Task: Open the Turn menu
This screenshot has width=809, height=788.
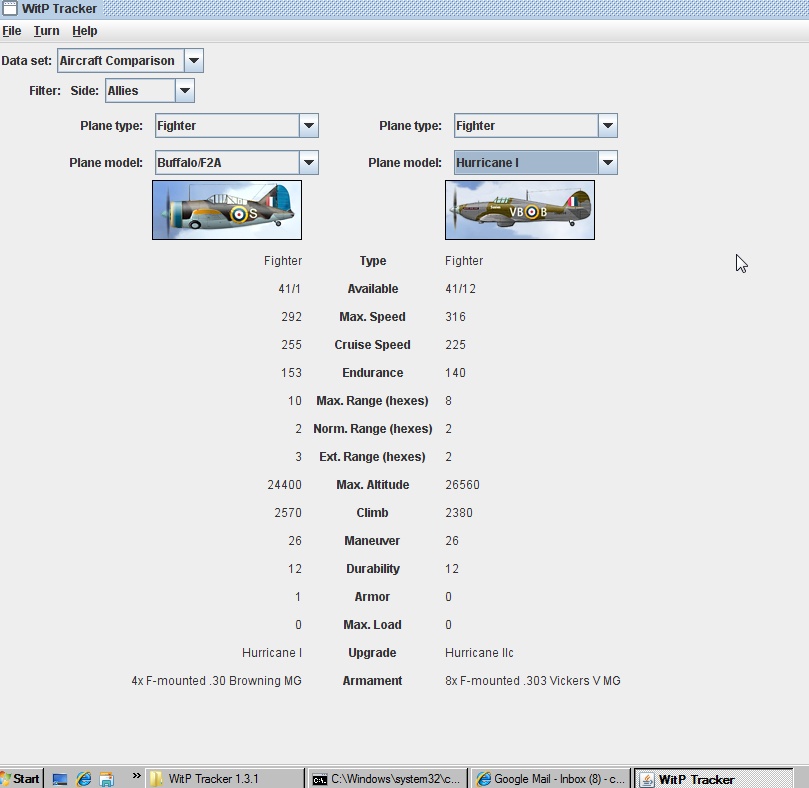Action: 46,31
